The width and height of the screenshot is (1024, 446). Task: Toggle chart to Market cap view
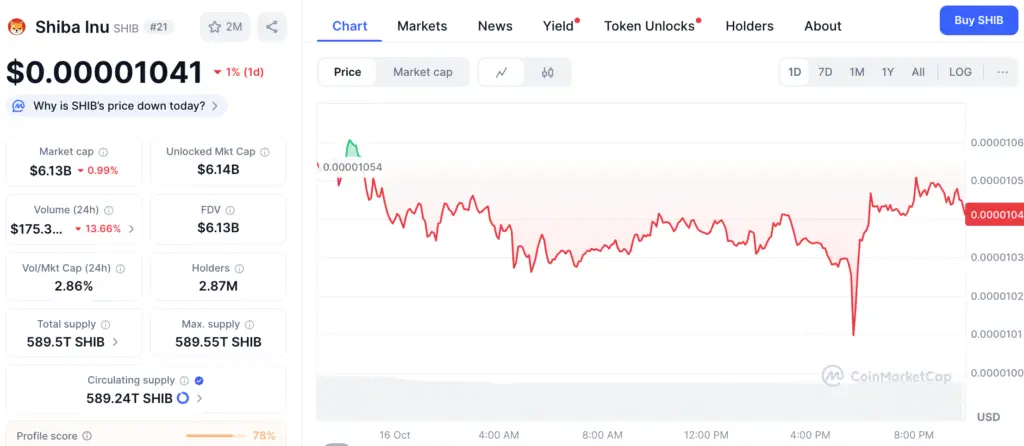point(422,72)
